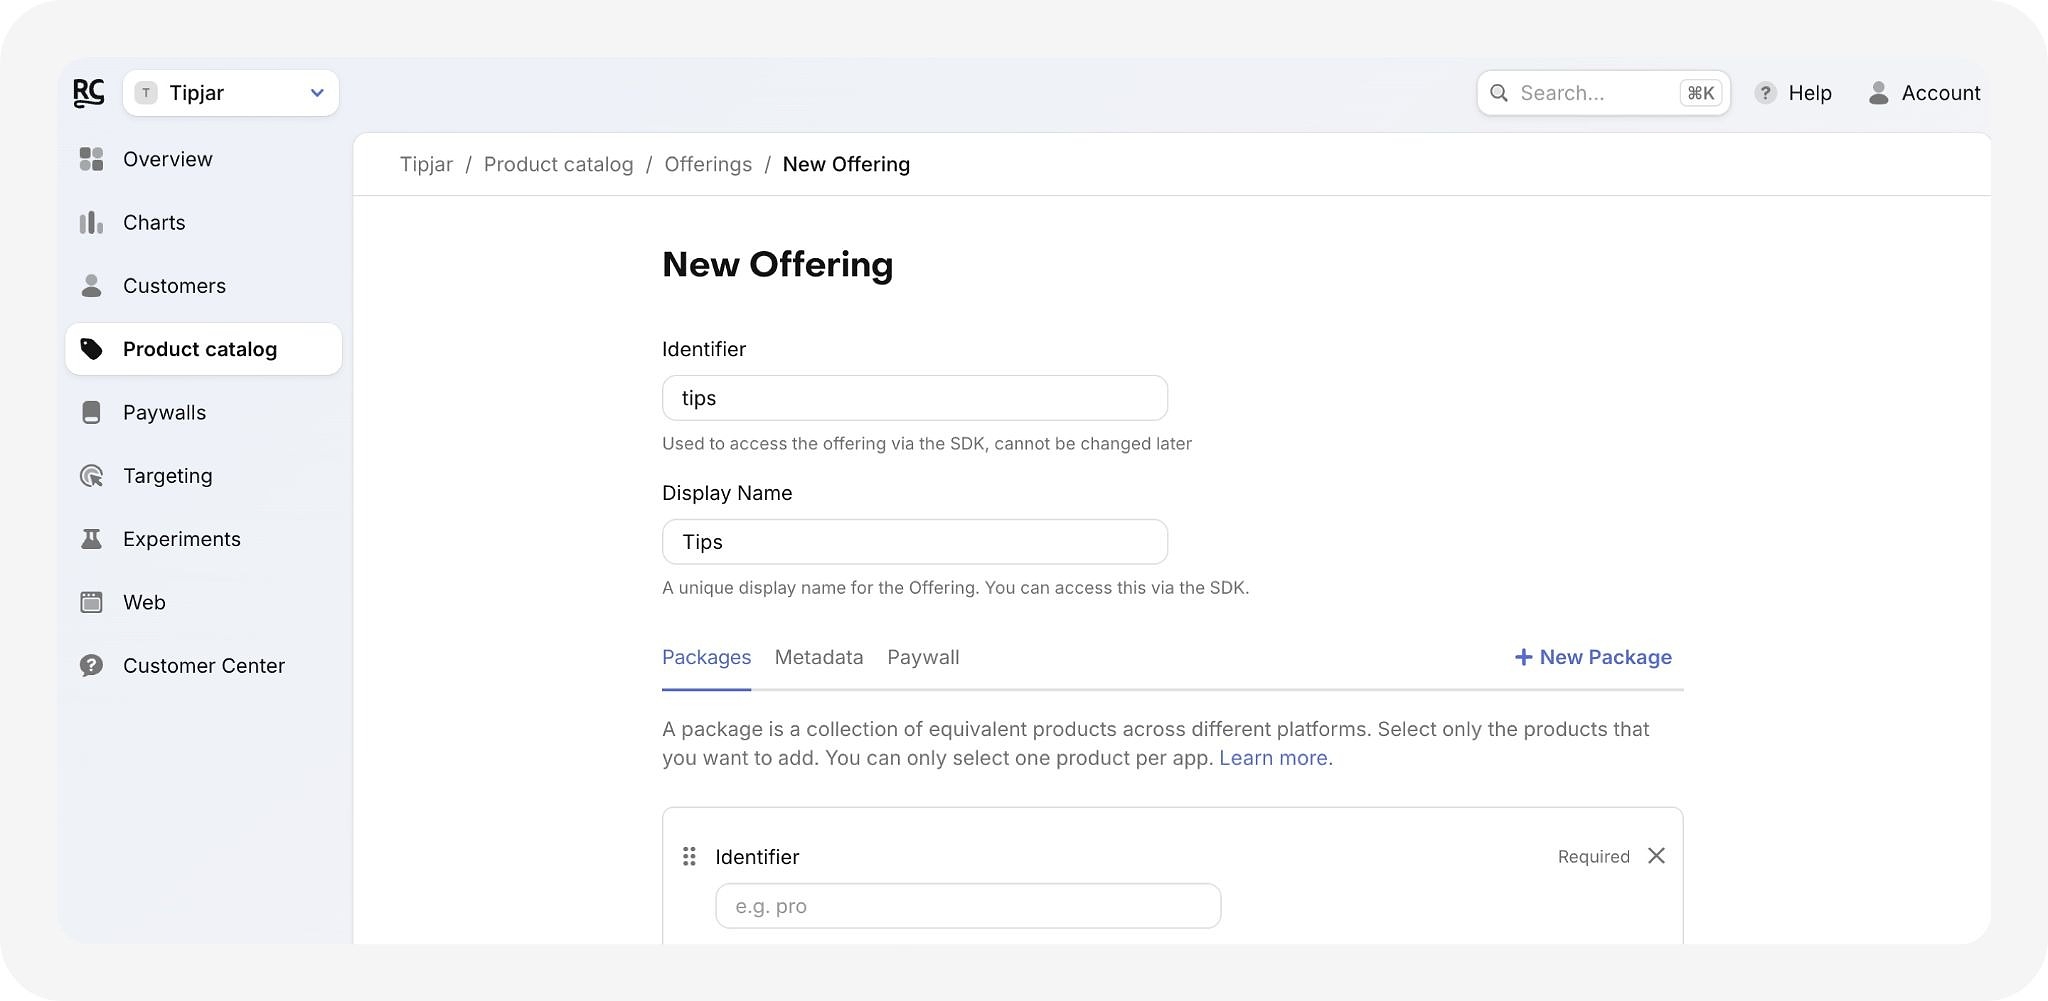Click the Display Name field containing Tips
Screen dimensions: 2048x1001
915,542
